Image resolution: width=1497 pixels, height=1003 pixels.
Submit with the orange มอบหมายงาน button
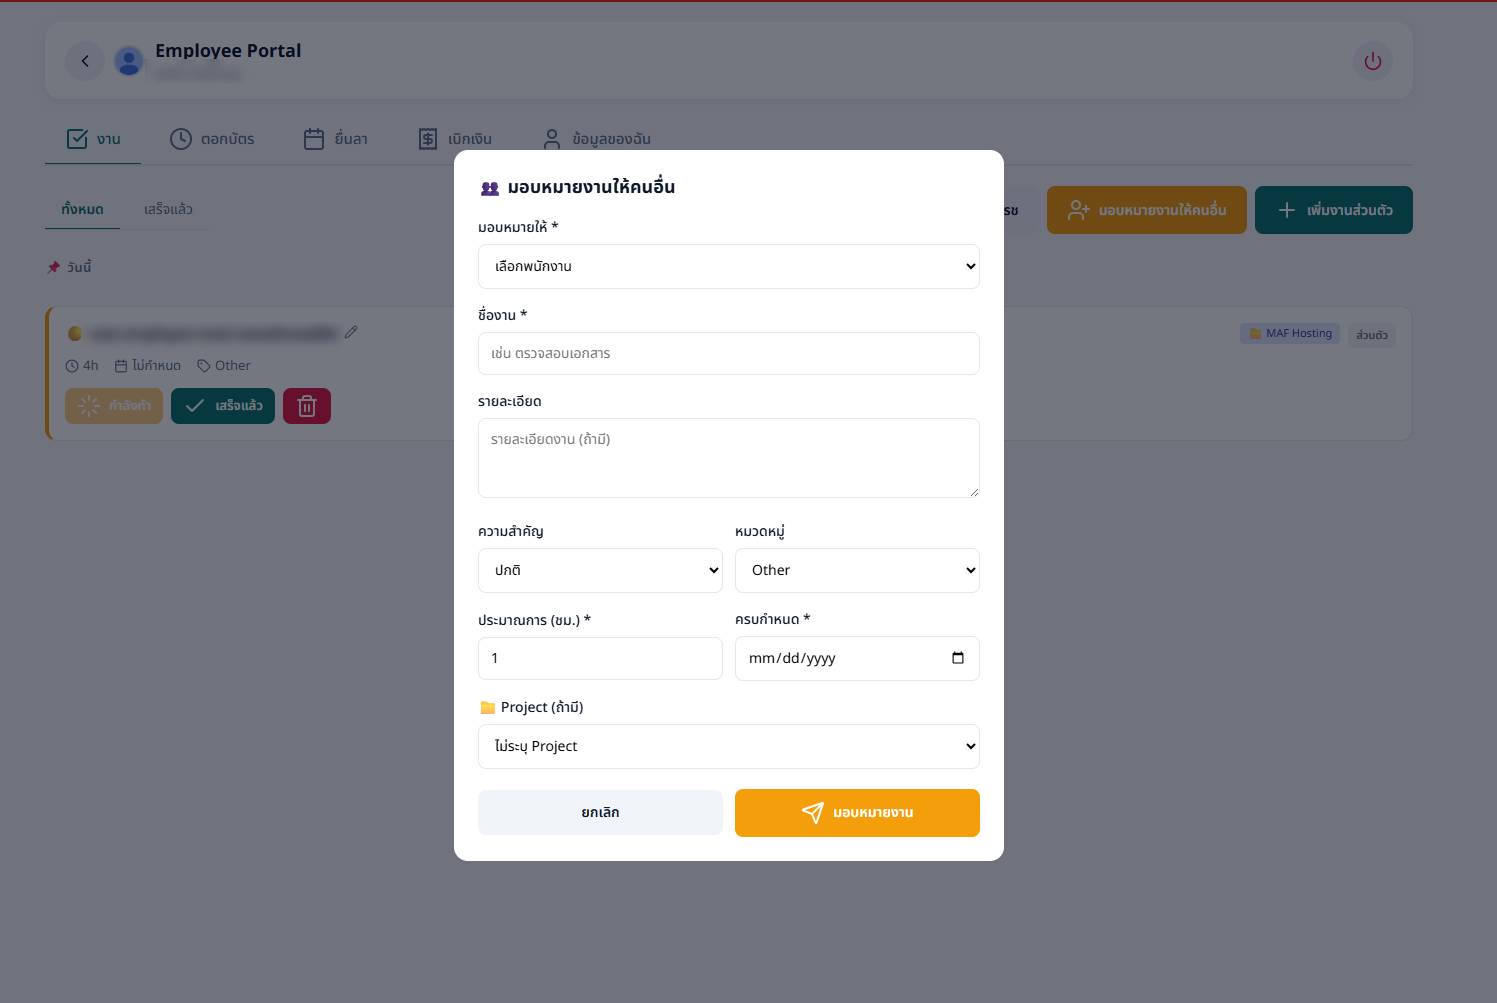[x=857, y=813]
